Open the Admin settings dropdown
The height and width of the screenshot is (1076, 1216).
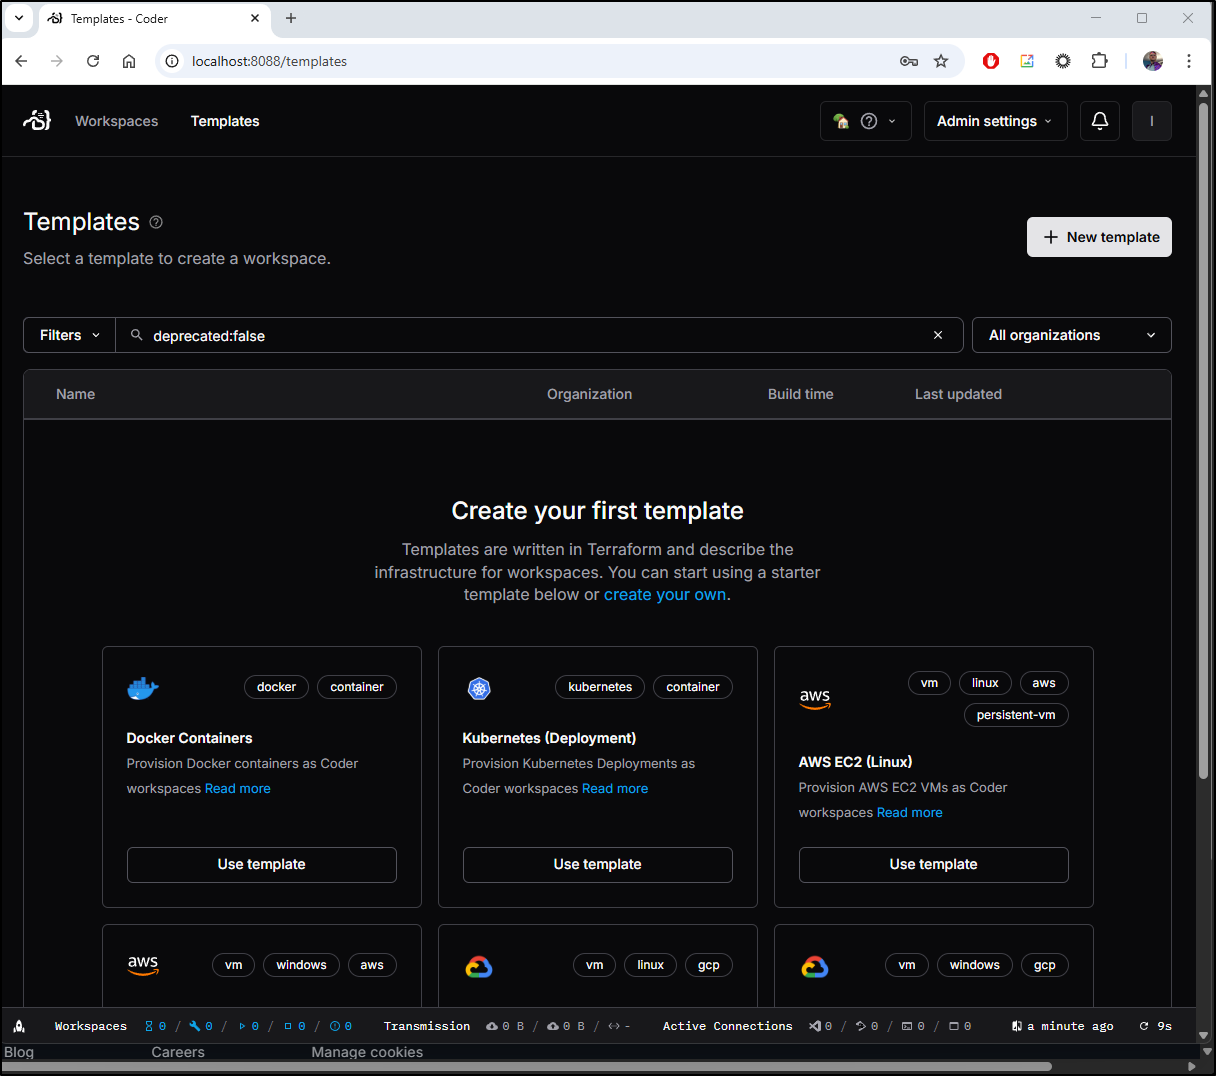coord(995,121)
